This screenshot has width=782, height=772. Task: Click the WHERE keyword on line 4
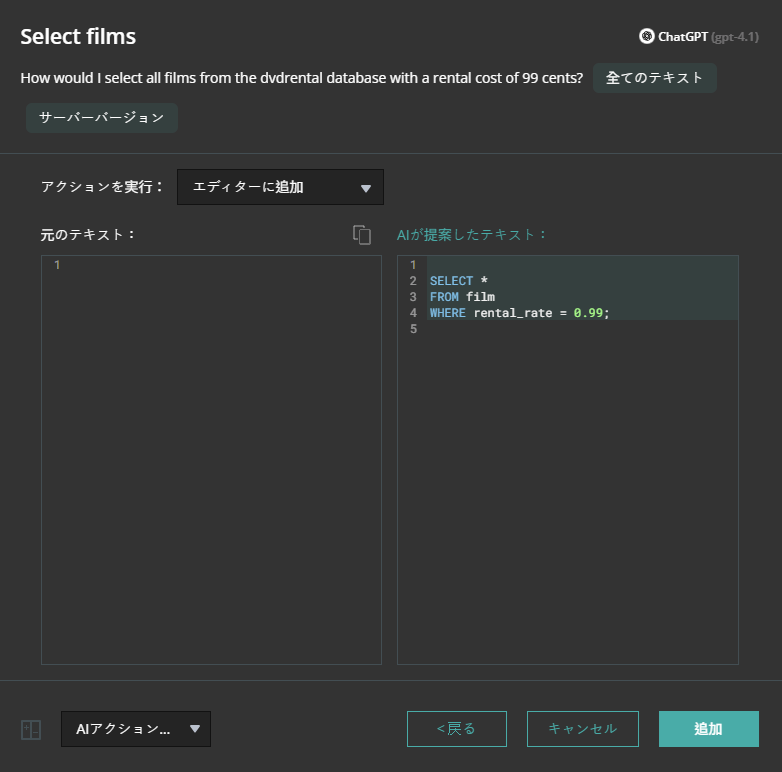coord(448,313)
